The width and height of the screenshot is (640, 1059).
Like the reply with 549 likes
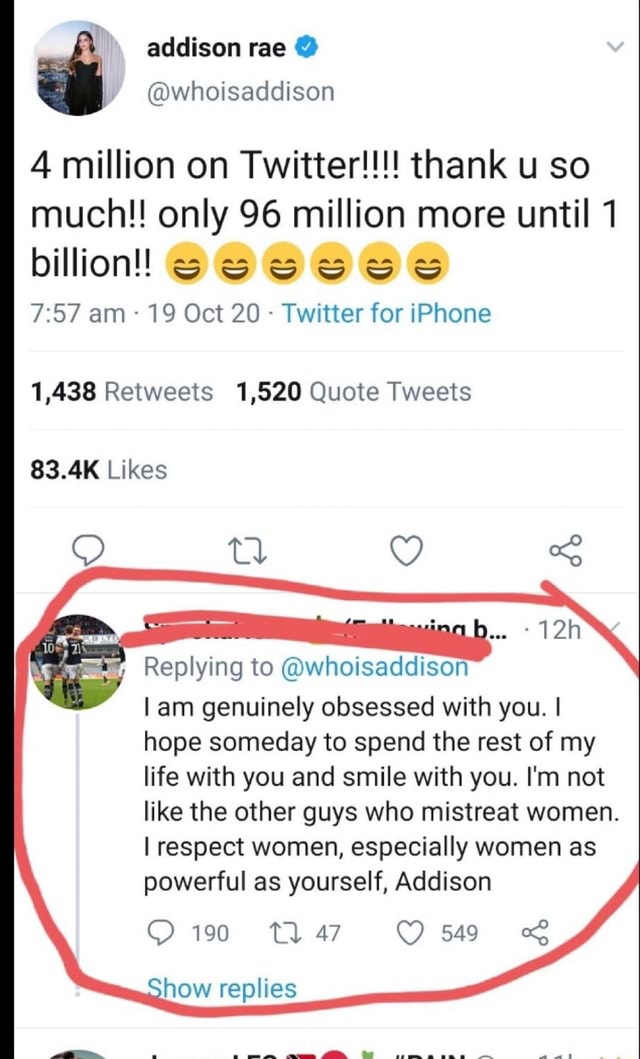coord(411,933)
